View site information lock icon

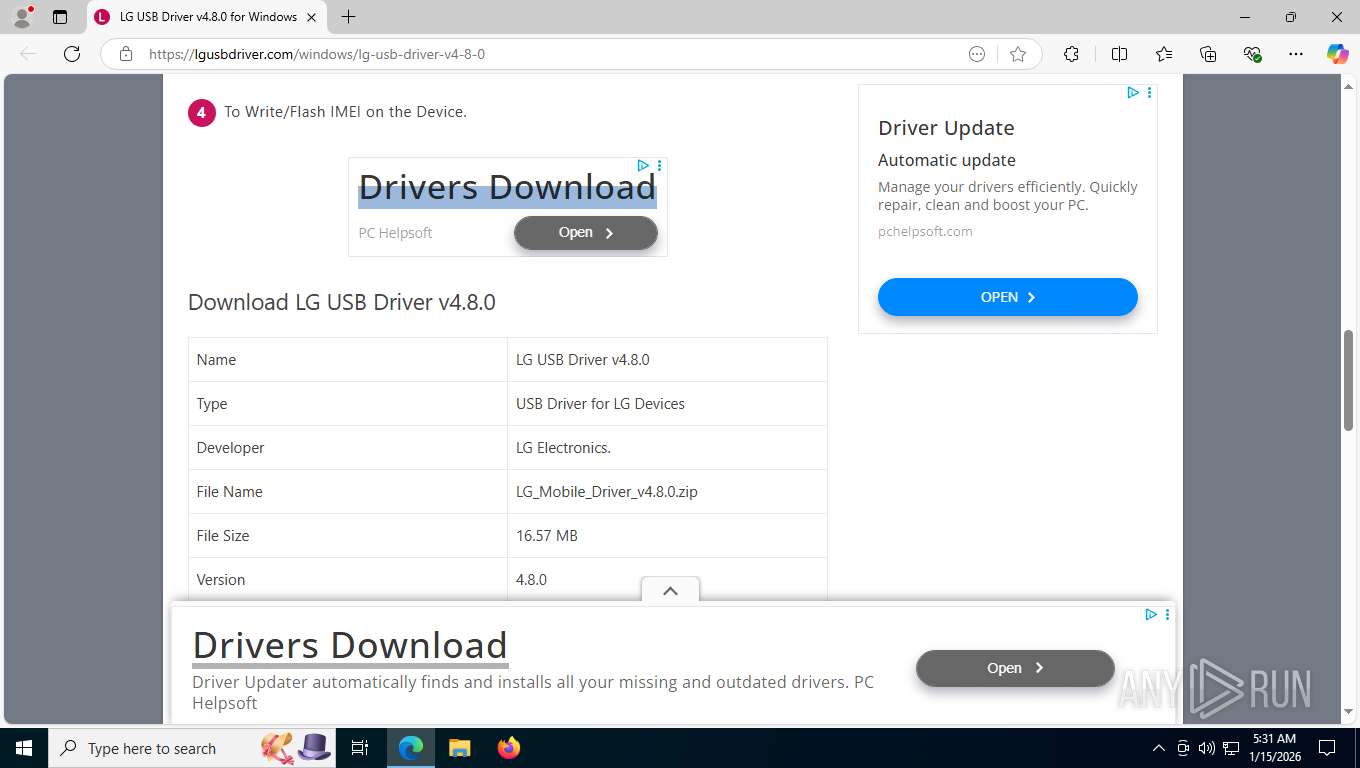tap(126, 54)
